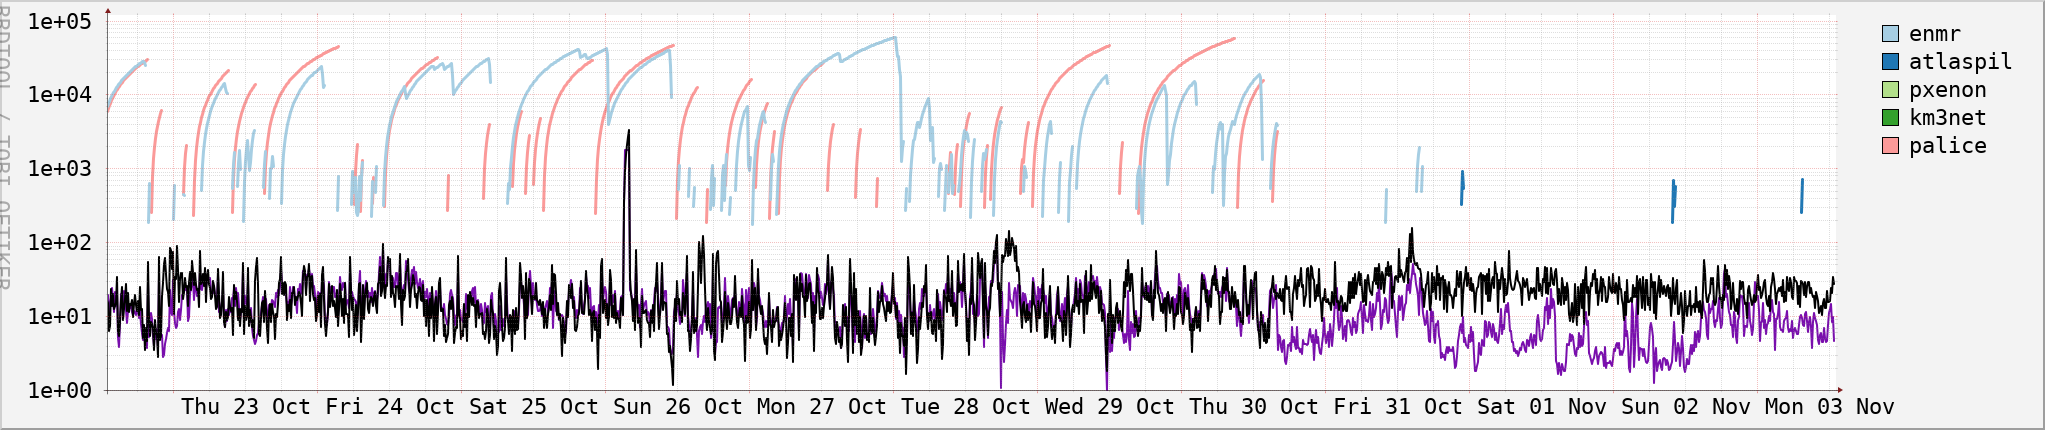The height and width of the screenshot is (430, 2045).
Task: Click the Mon 03 Nov date label
Action: pyautogui.click(x=1830, y=407)
